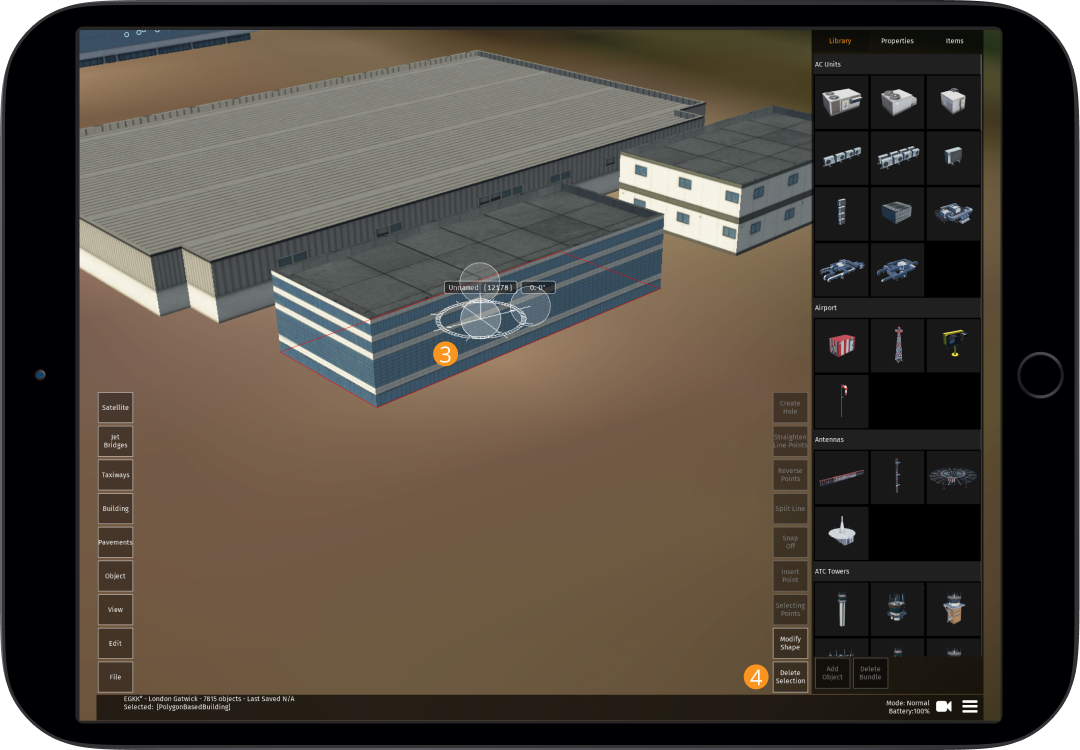1080x750 pixels.
Task: Click the Unnamed (12178) name field
Action: pyautogui.click(x=478, y=287)
